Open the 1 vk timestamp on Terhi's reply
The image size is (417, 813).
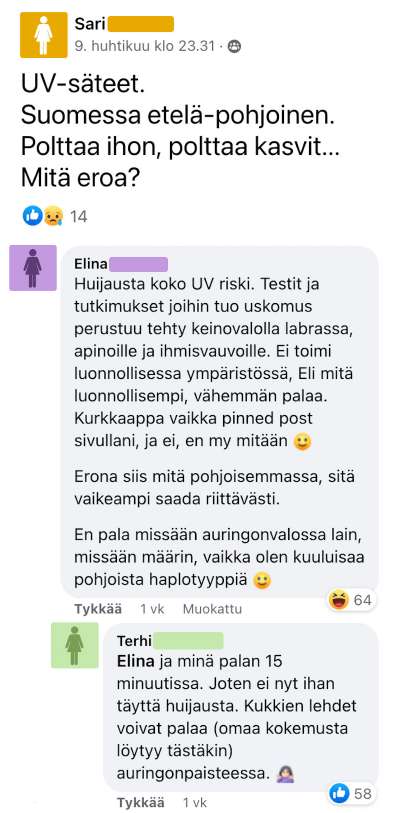(x=194, y=803)
